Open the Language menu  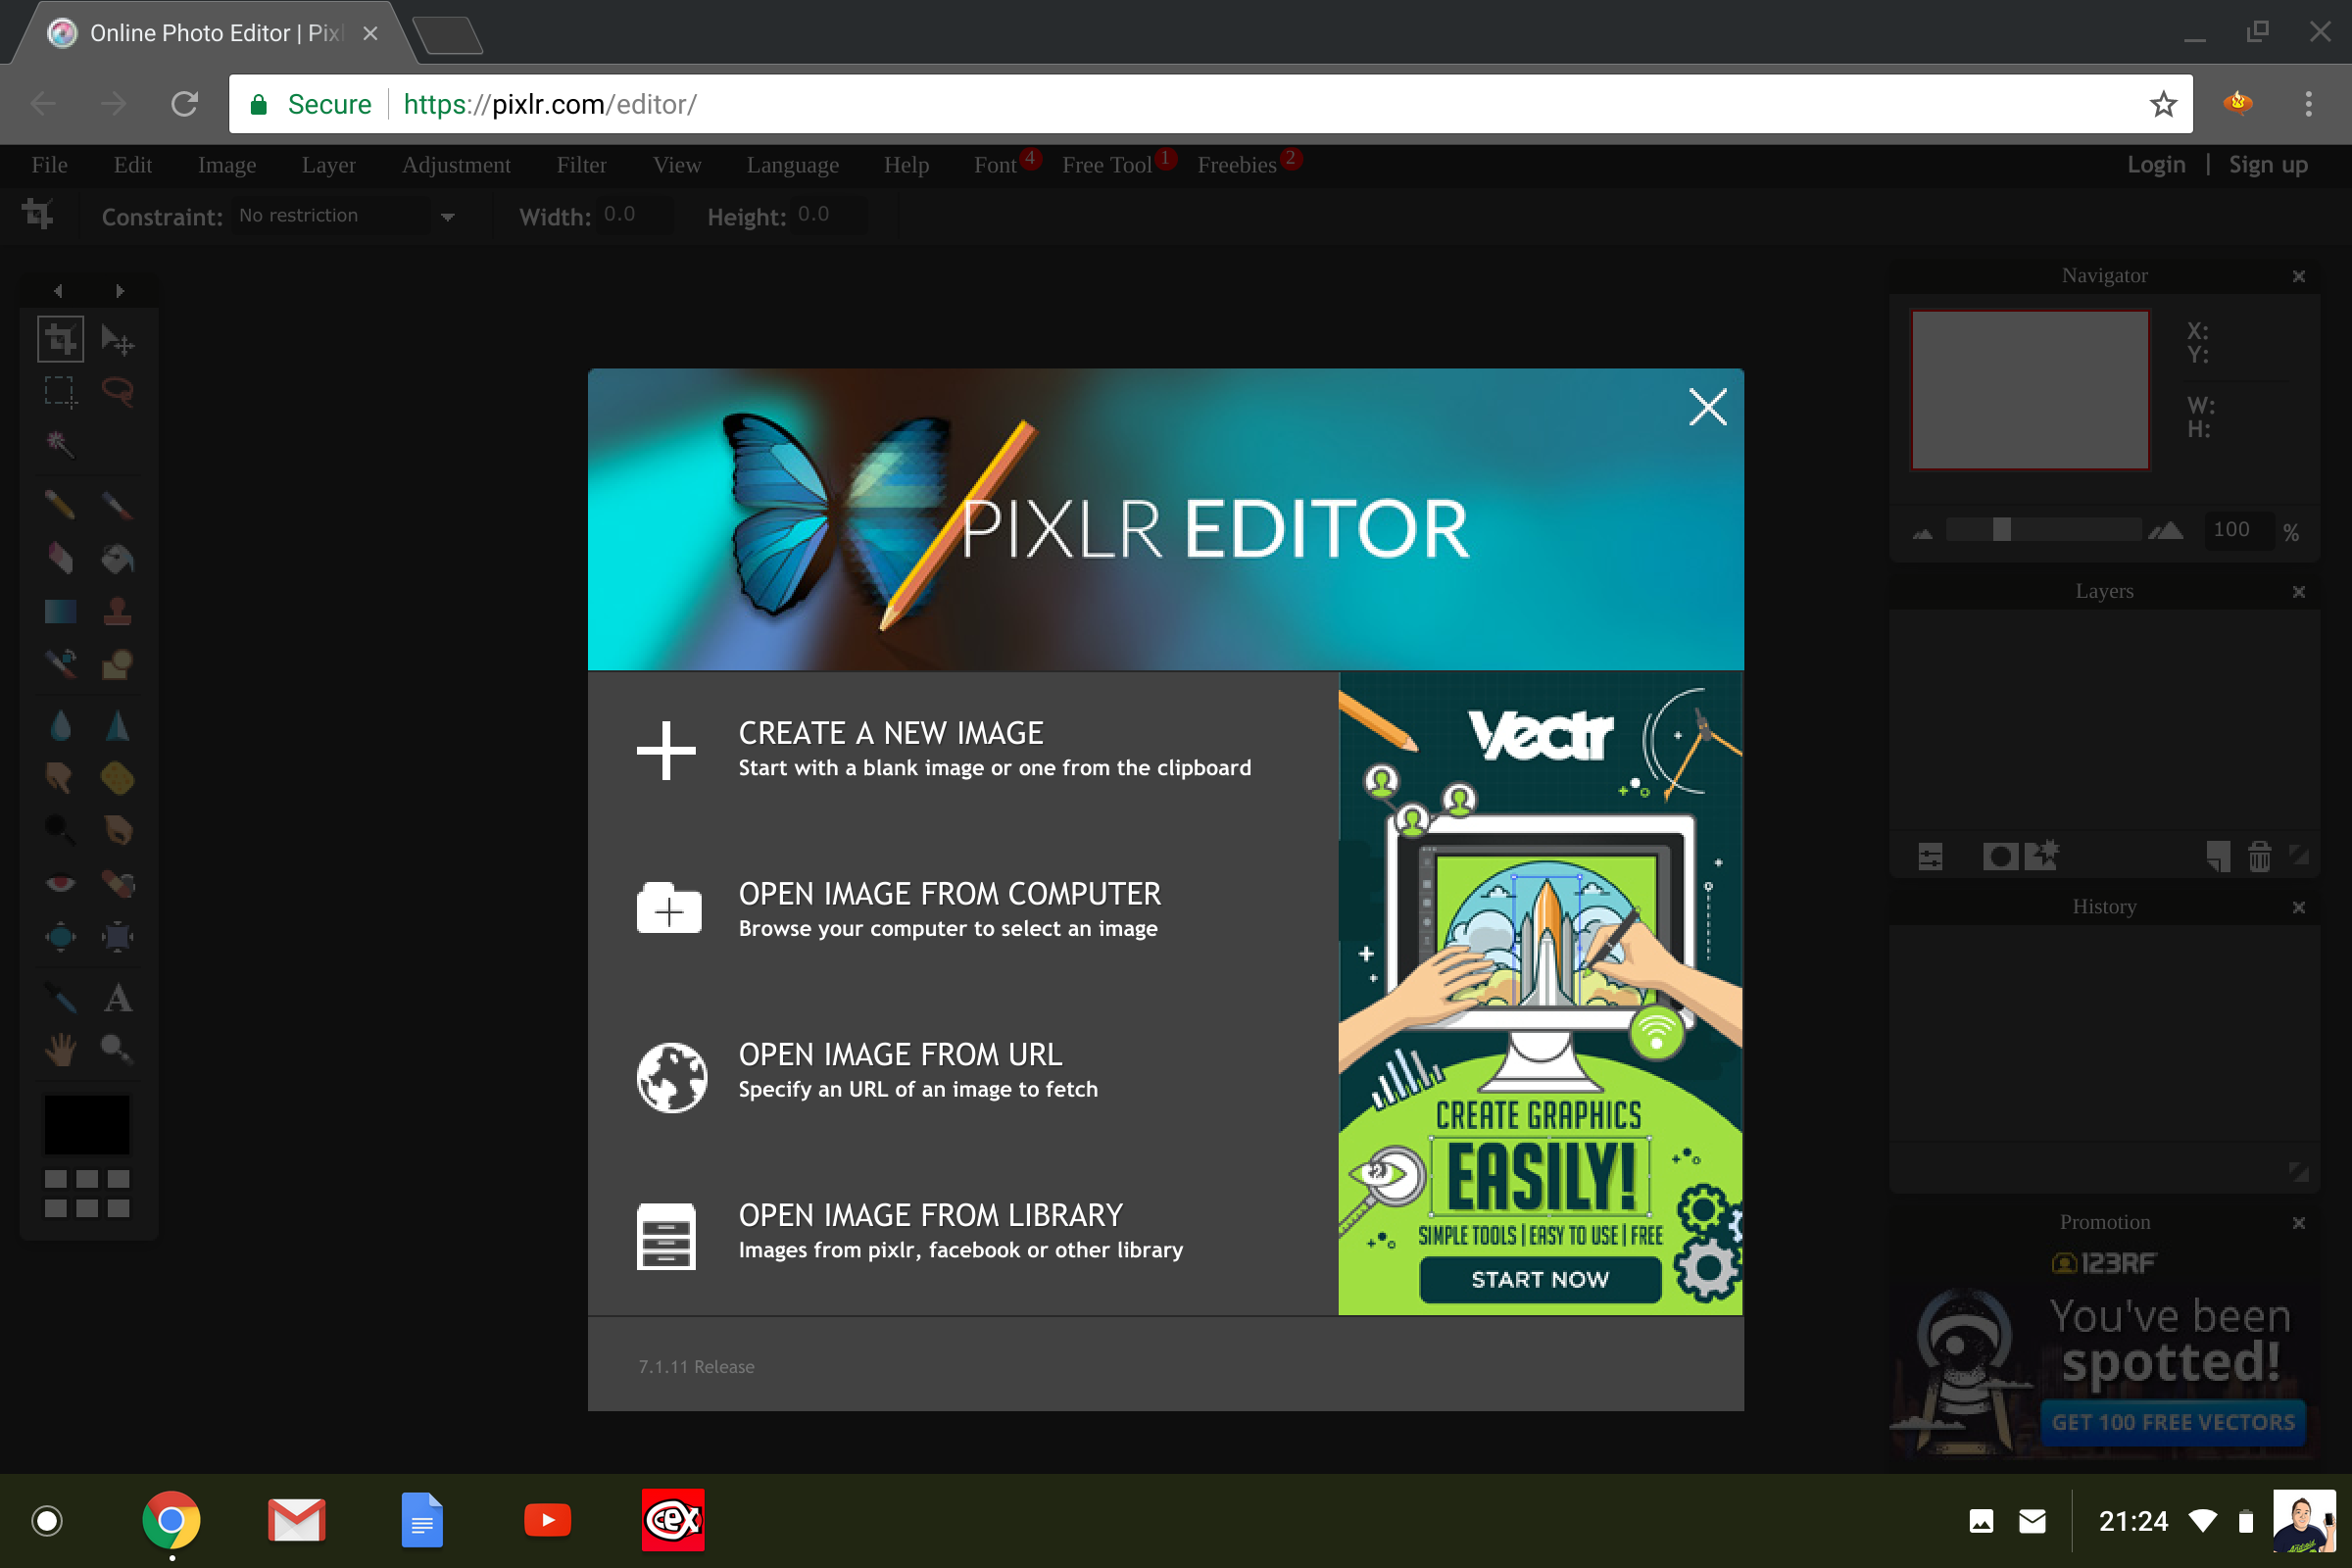click(x=793, y=165)
